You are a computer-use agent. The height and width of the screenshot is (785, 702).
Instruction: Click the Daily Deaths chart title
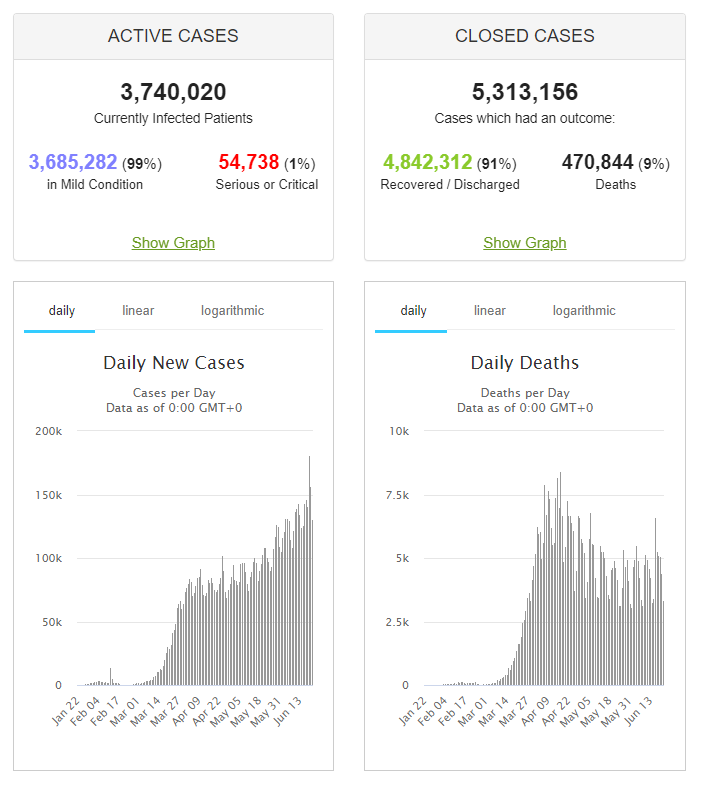coord(524,362)
